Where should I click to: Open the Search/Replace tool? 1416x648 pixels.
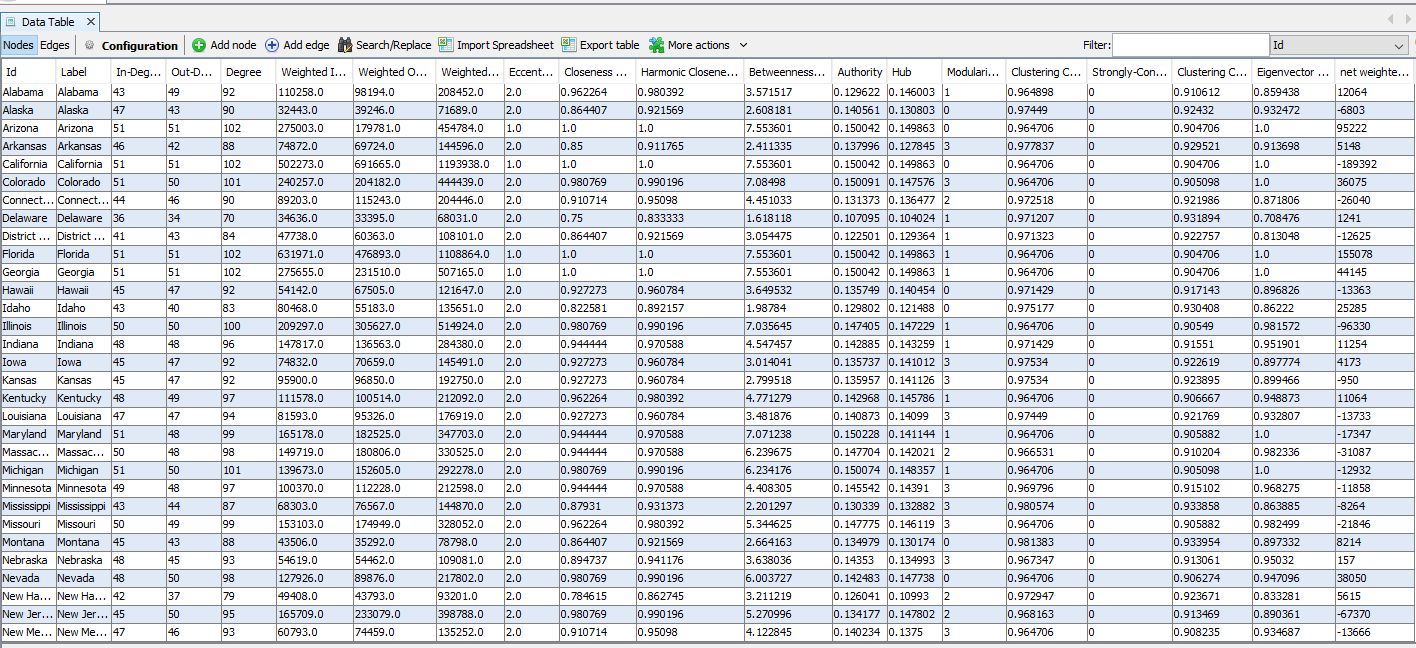click(385, 45)
